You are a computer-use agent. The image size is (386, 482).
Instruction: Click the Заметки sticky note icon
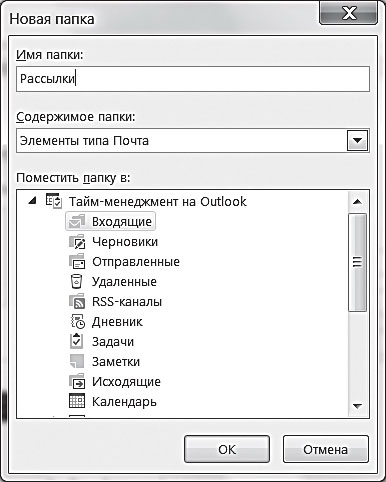click(x=77, y=361)
